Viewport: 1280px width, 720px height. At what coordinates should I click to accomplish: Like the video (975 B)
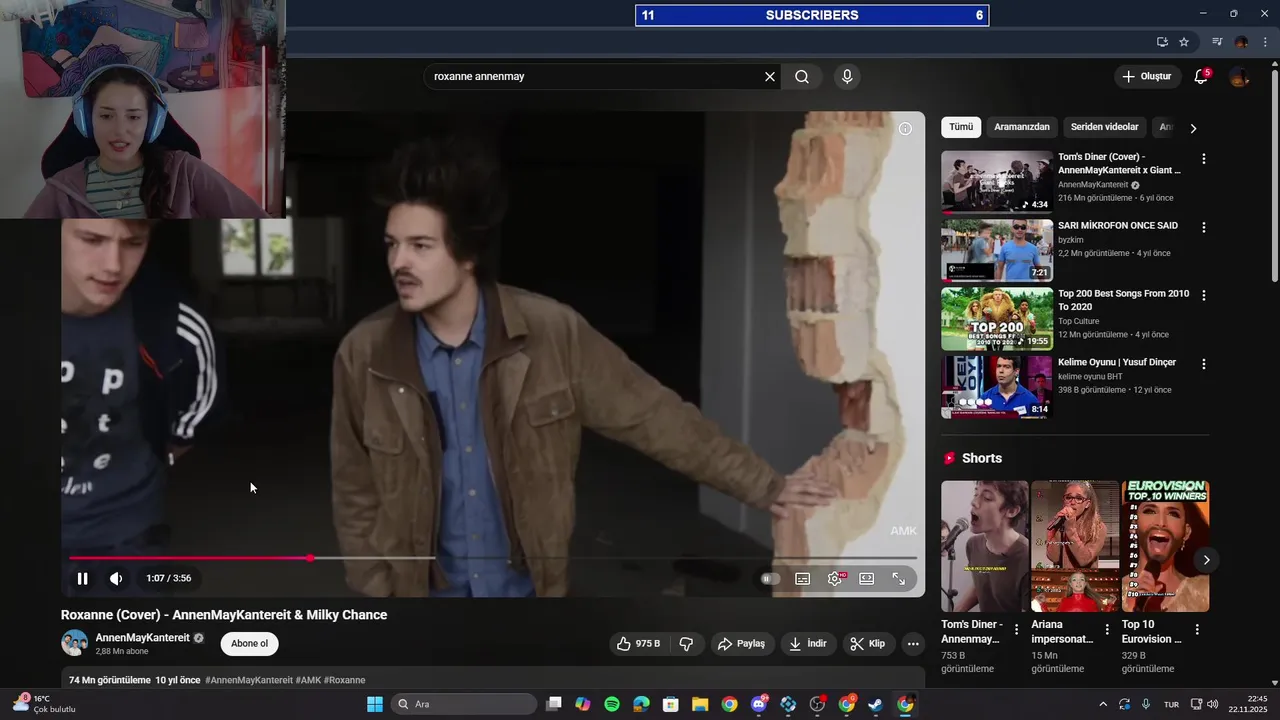tap(639, 644)
